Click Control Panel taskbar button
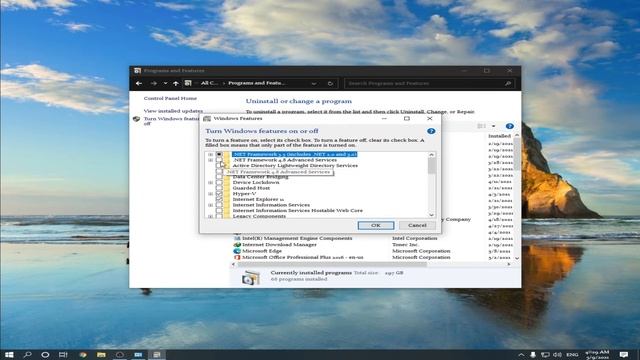 pos(138,355)
